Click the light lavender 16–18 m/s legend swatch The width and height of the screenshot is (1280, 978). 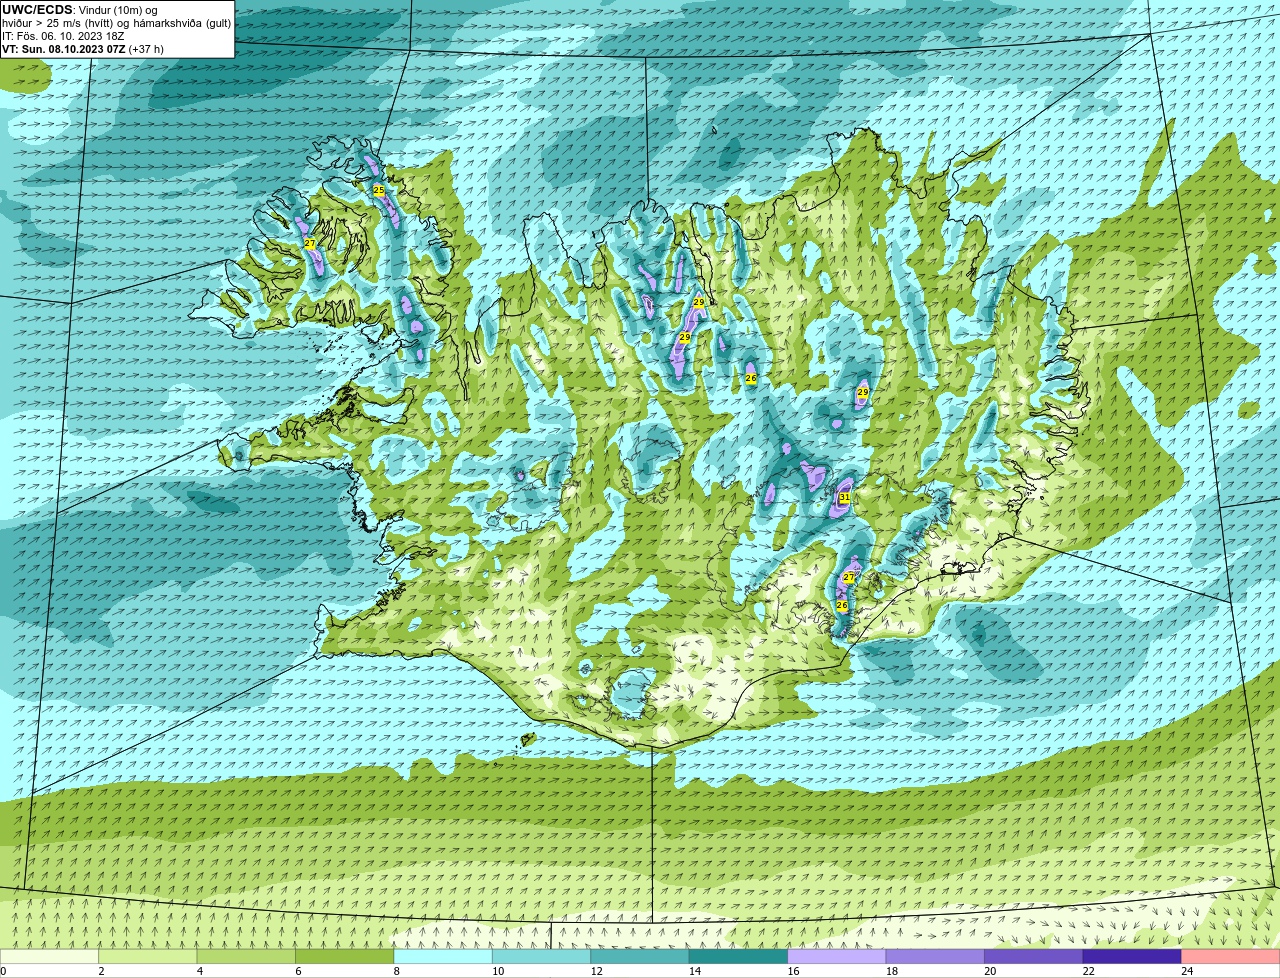[837, 956]
